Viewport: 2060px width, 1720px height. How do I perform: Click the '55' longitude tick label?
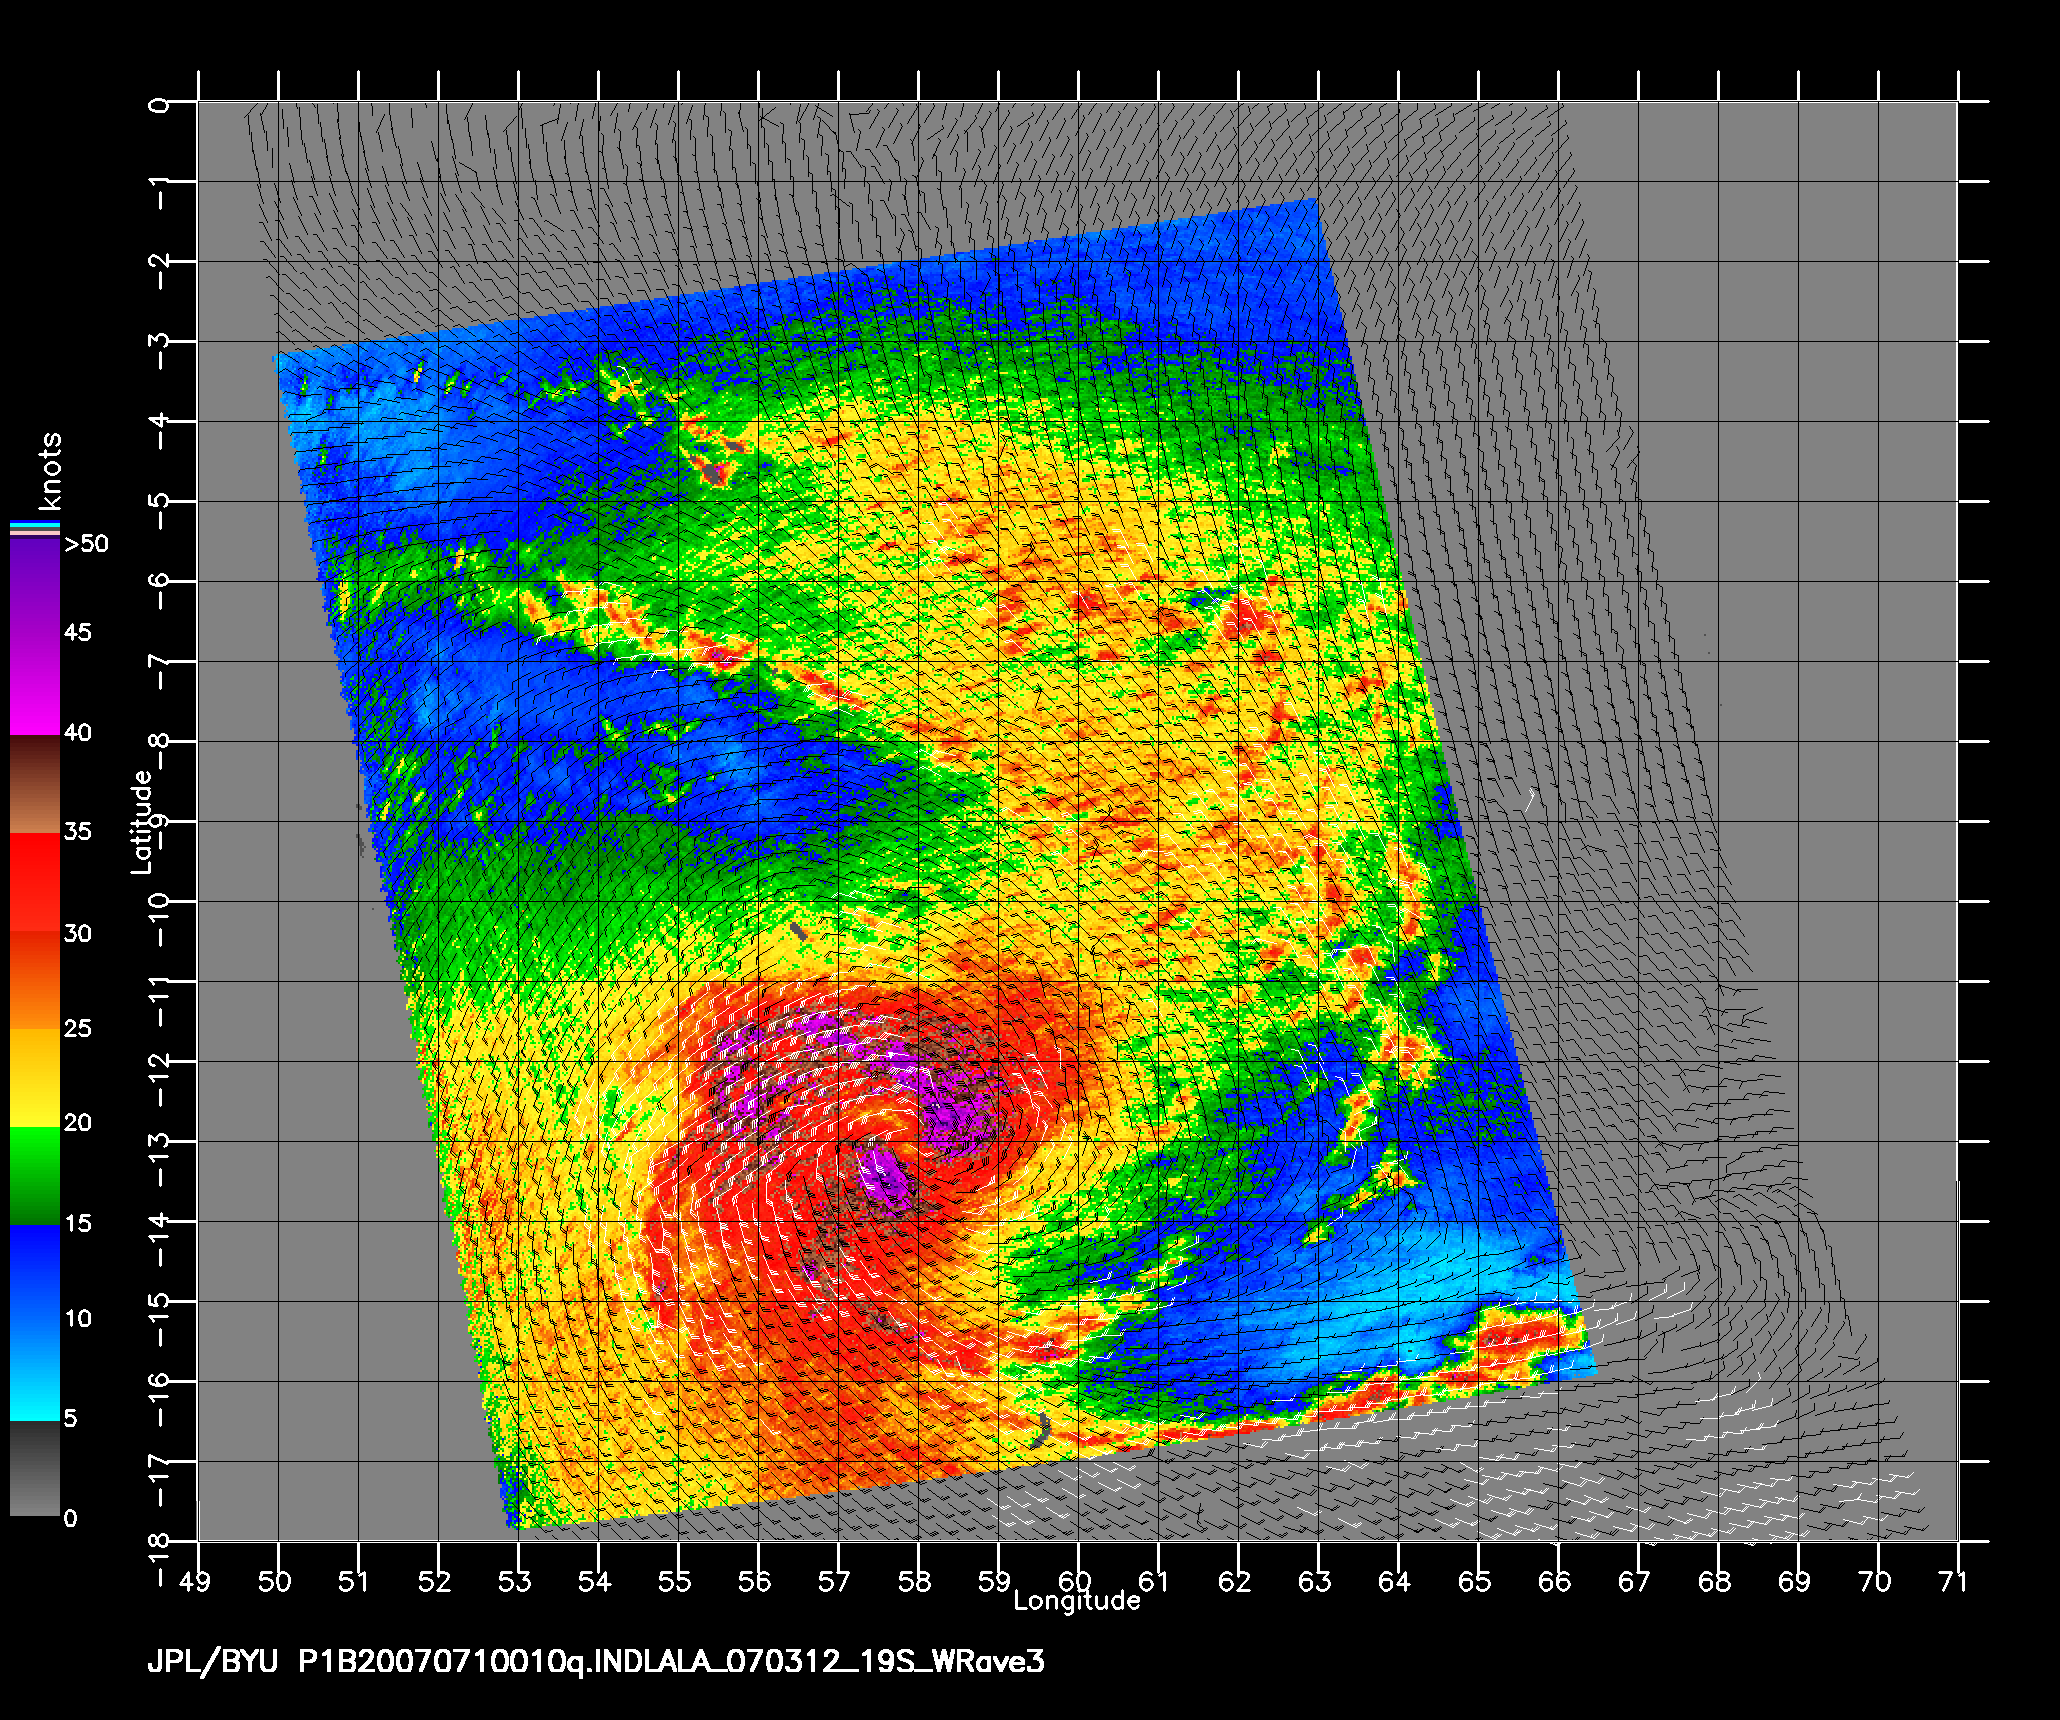click(x=675, y=1581)
